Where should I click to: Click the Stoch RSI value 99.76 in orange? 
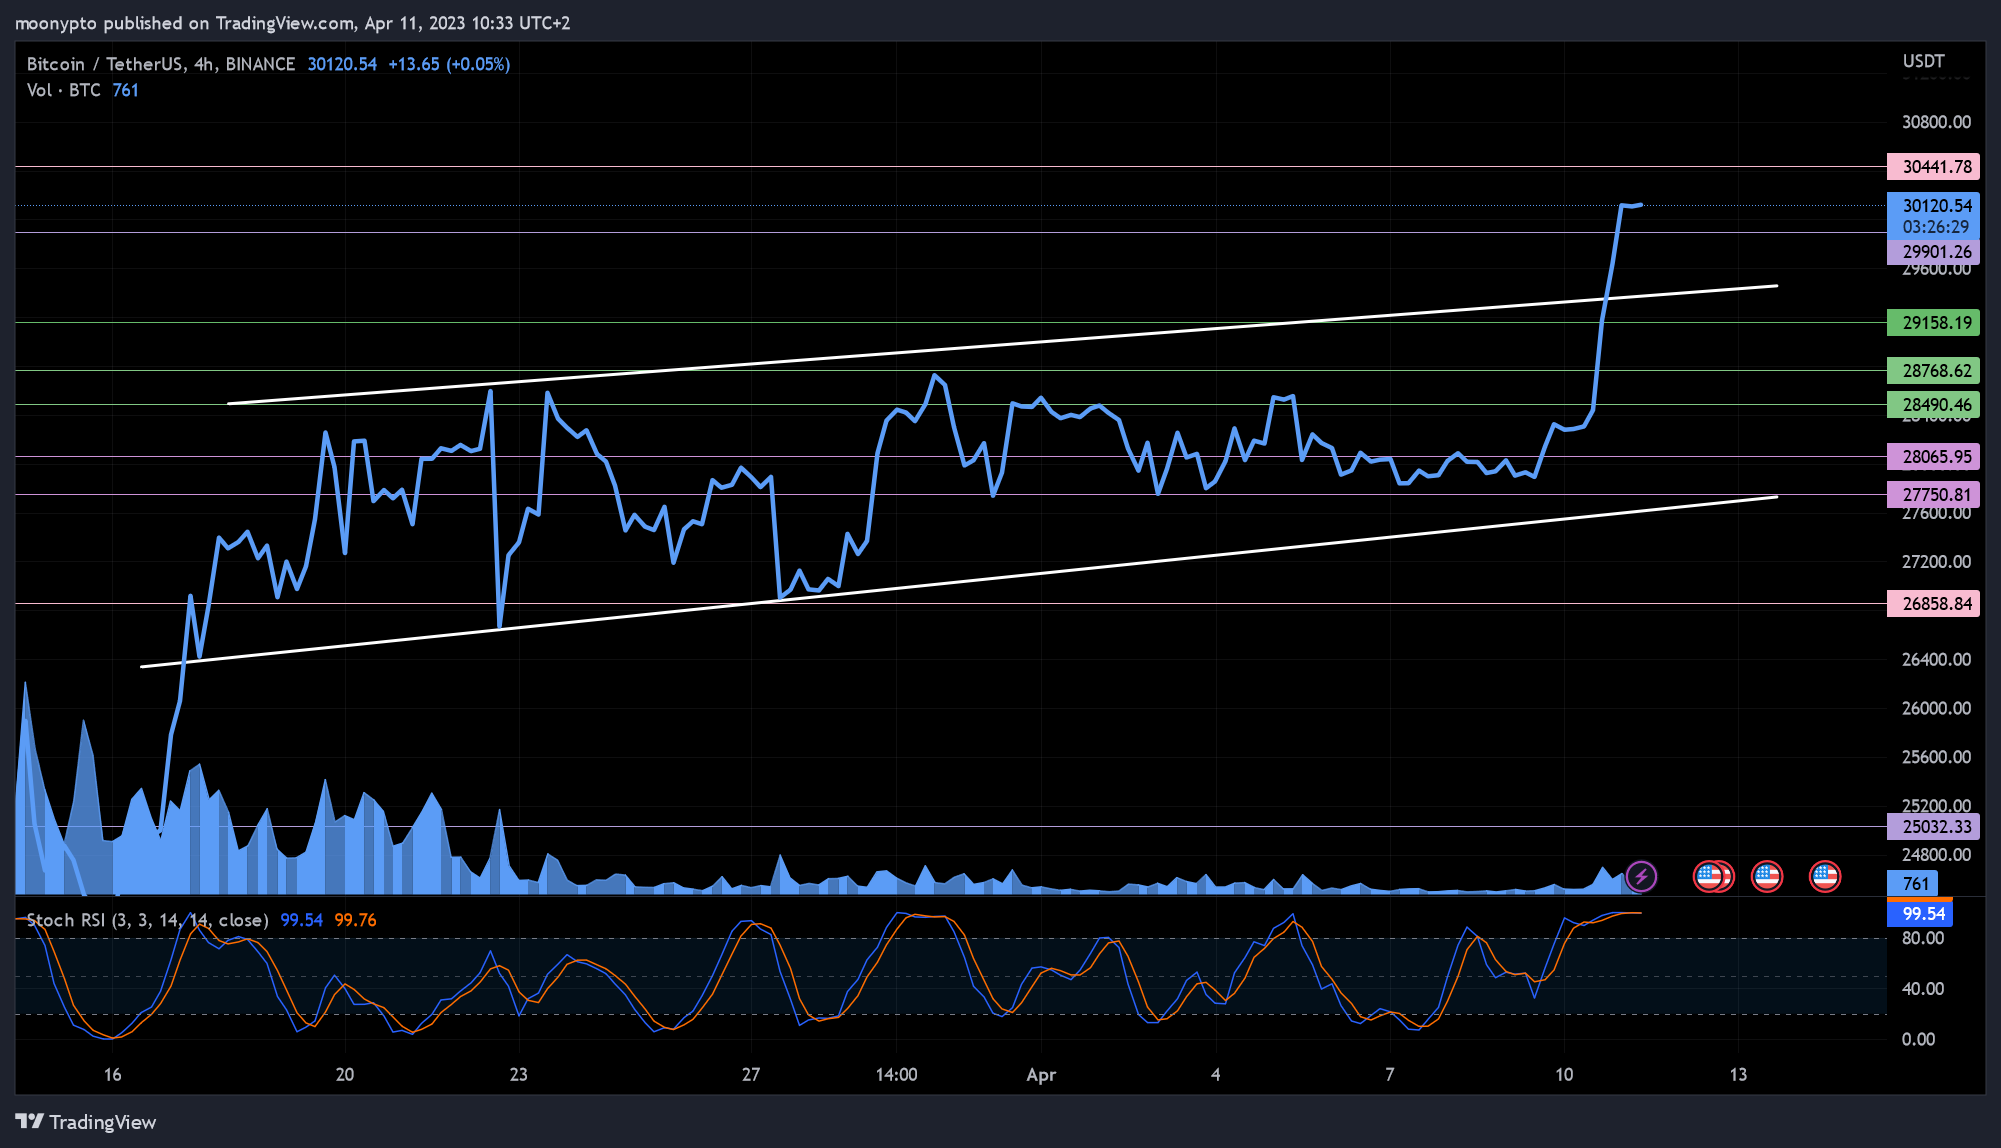click(355, 920)
